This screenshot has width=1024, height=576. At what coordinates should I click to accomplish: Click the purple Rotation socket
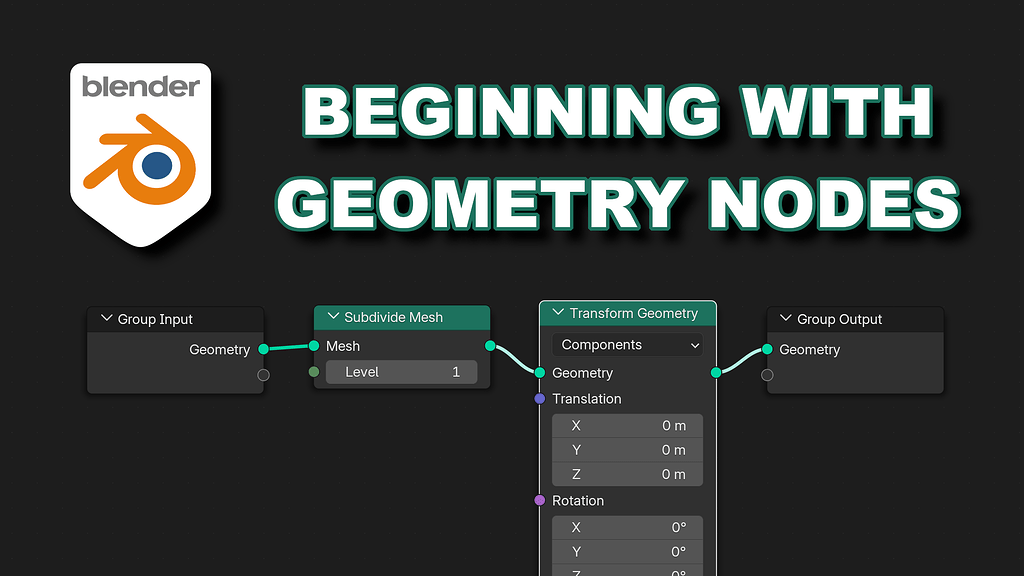(539, 500)
